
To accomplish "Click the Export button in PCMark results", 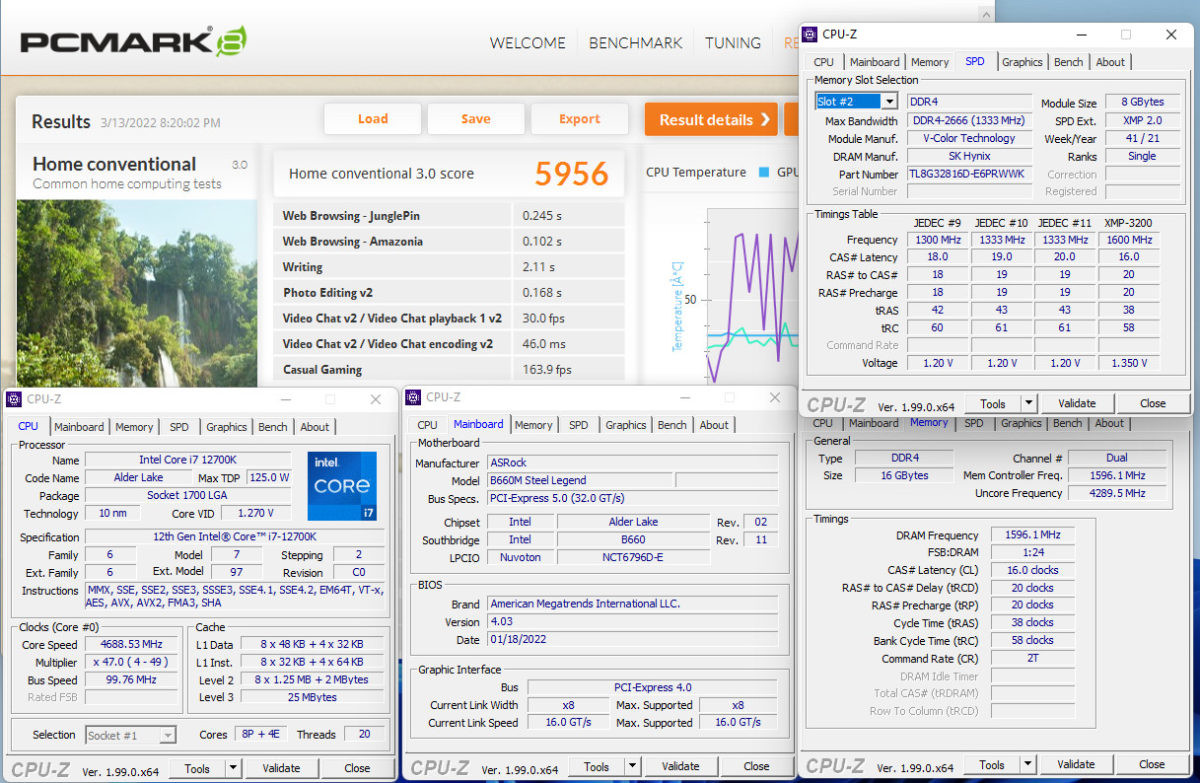I will (x=579, y=119).
